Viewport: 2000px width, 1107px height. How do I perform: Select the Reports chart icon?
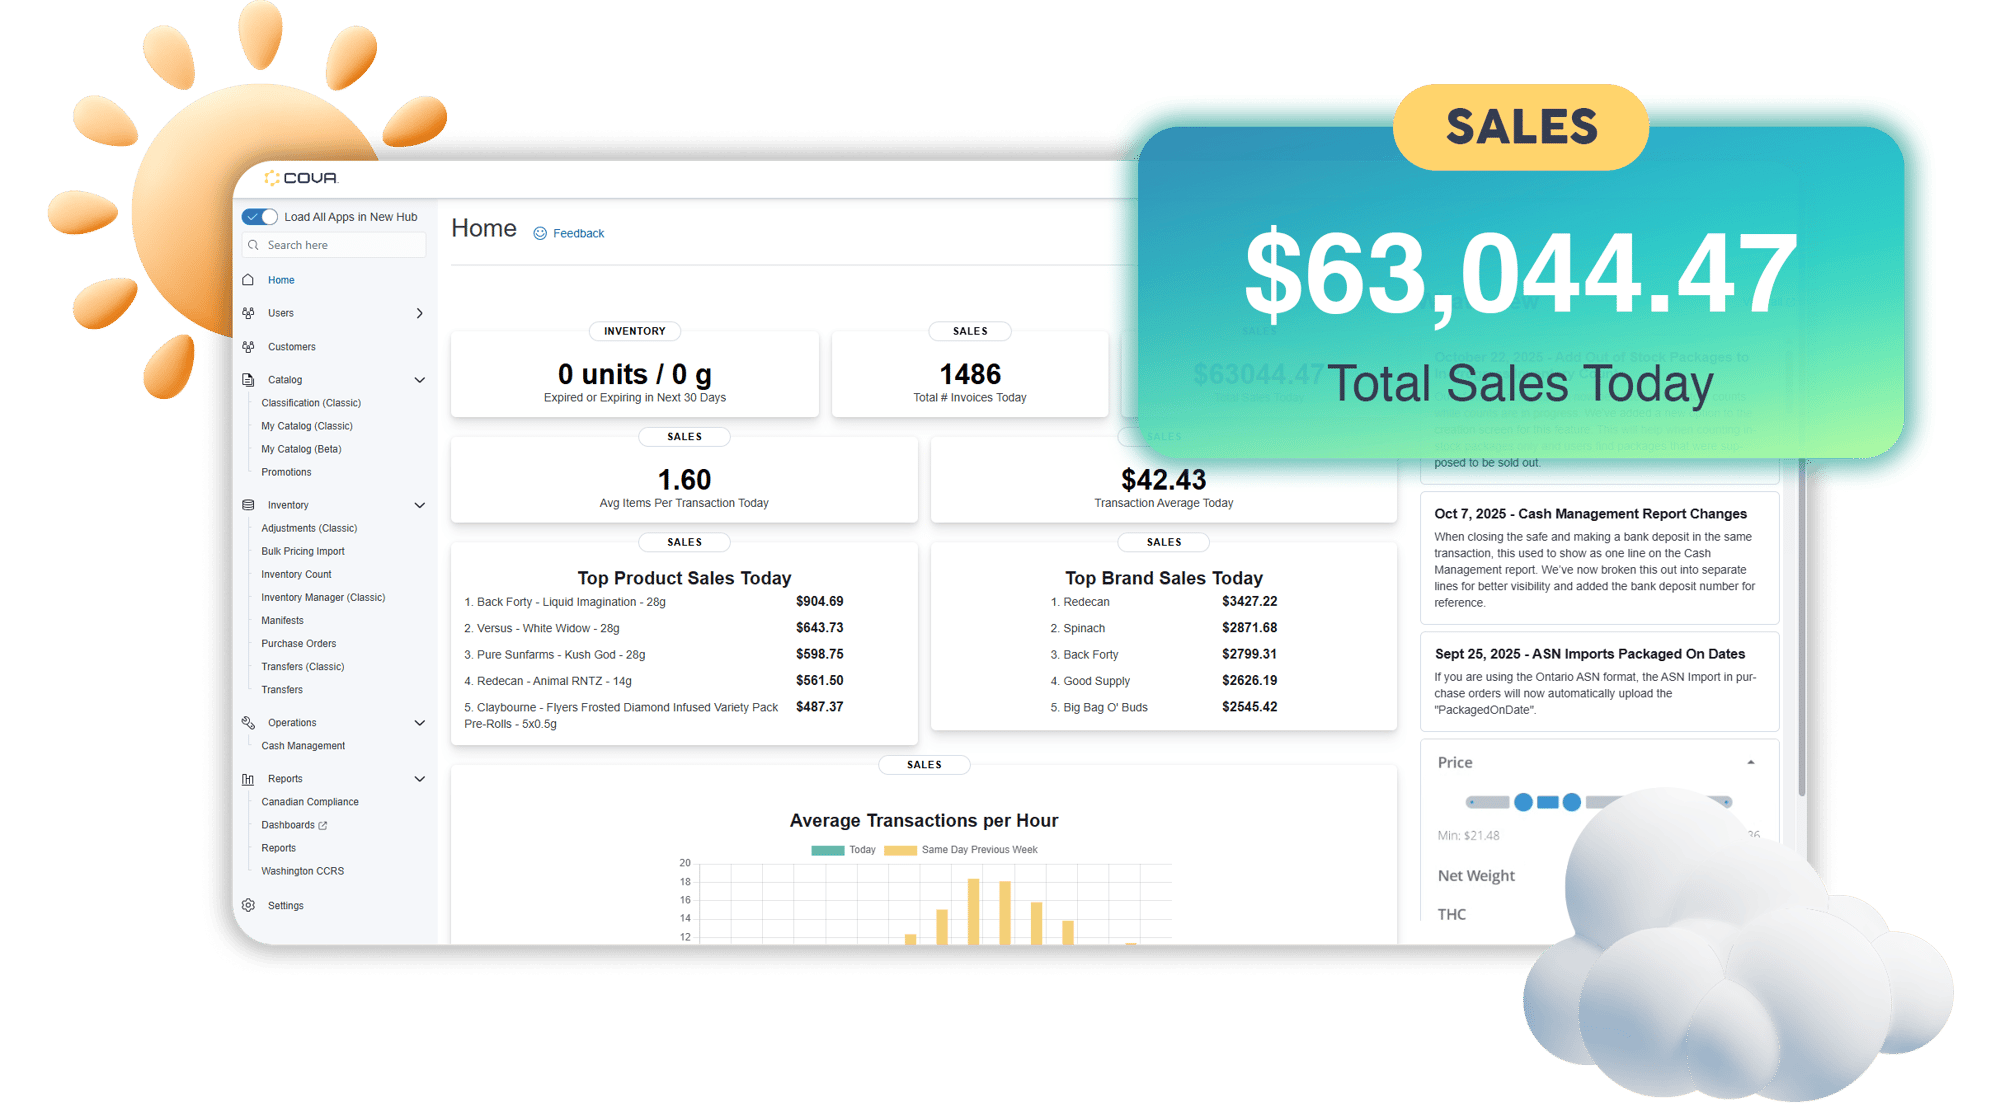248,778
